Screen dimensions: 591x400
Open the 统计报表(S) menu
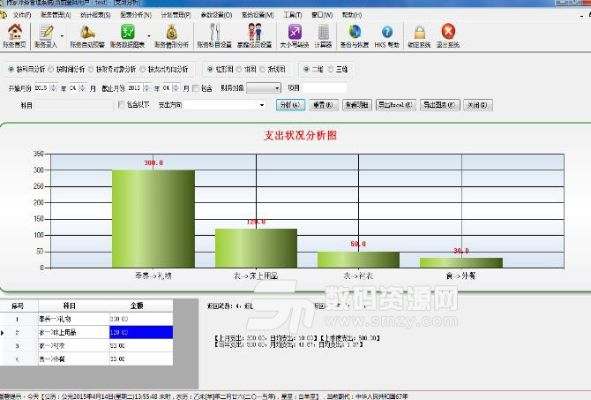tap(95, 15)
